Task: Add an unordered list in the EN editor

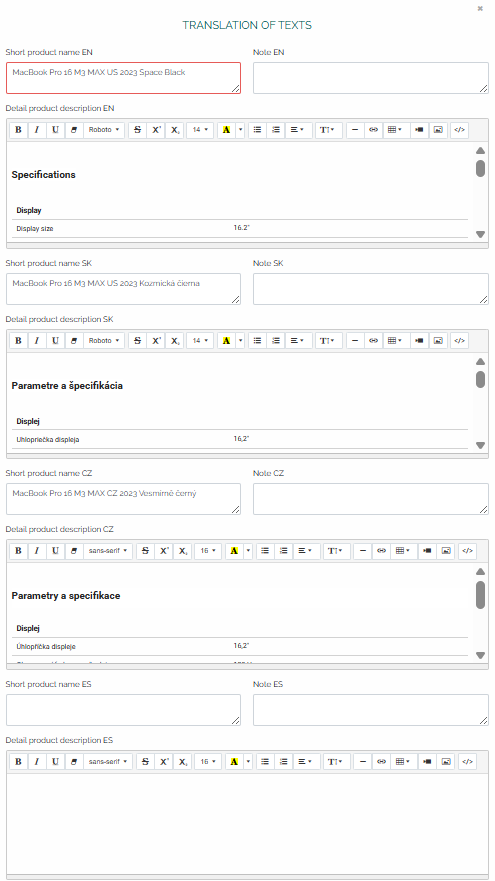Action: tap(257, 130)
